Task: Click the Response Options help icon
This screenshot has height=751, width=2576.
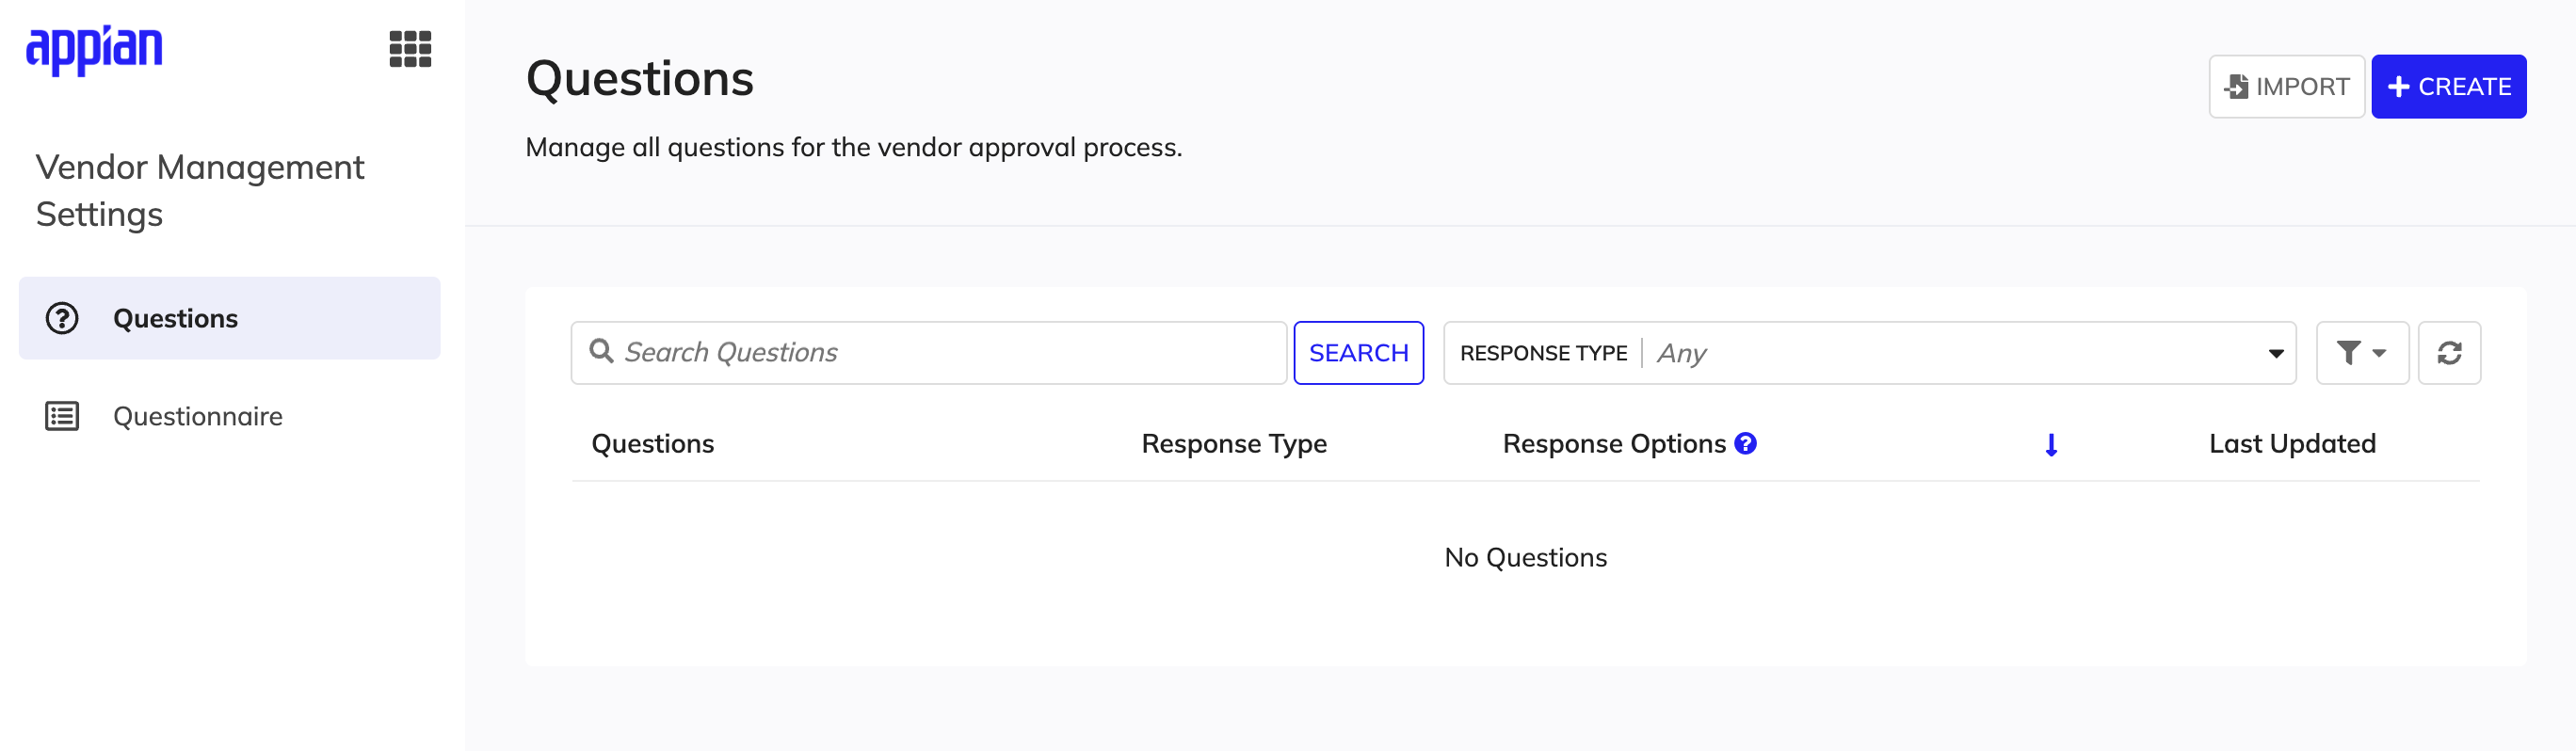Action: click(x=1745, y=443)
